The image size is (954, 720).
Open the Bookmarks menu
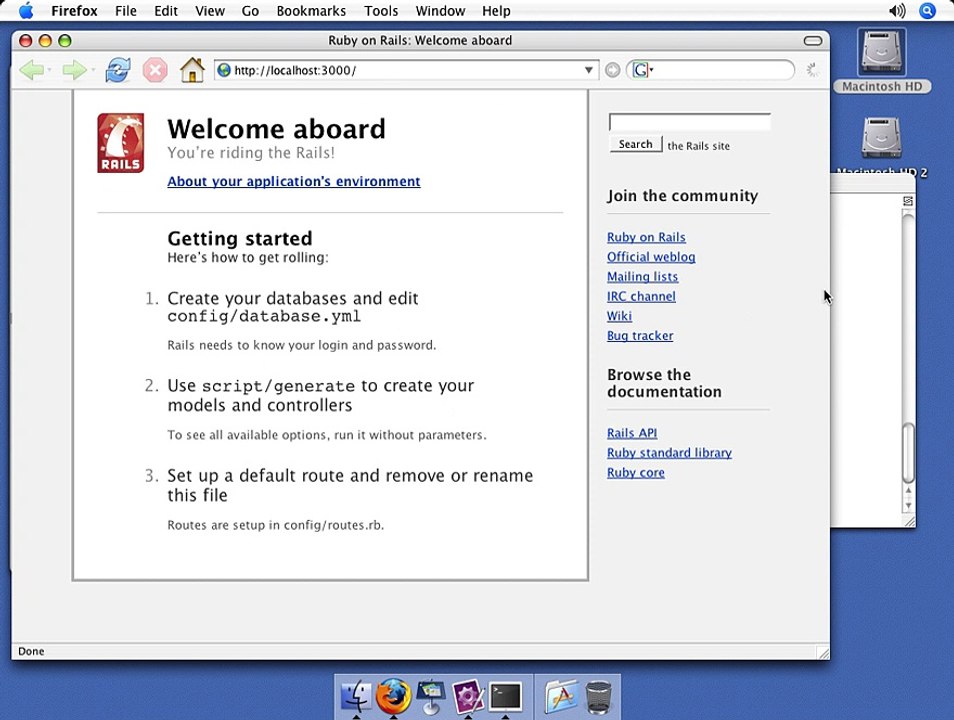(x=311, y=11)
